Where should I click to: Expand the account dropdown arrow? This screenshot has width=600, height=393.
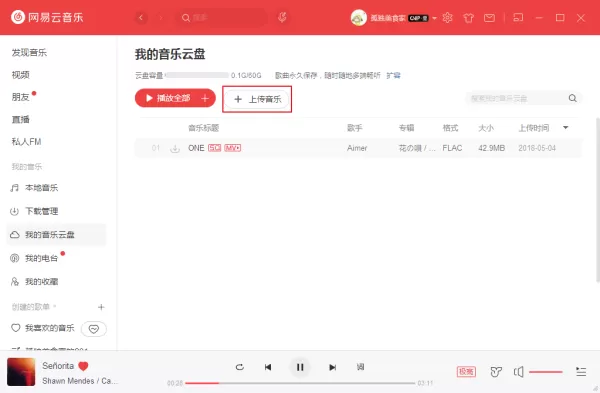[434, 18]
